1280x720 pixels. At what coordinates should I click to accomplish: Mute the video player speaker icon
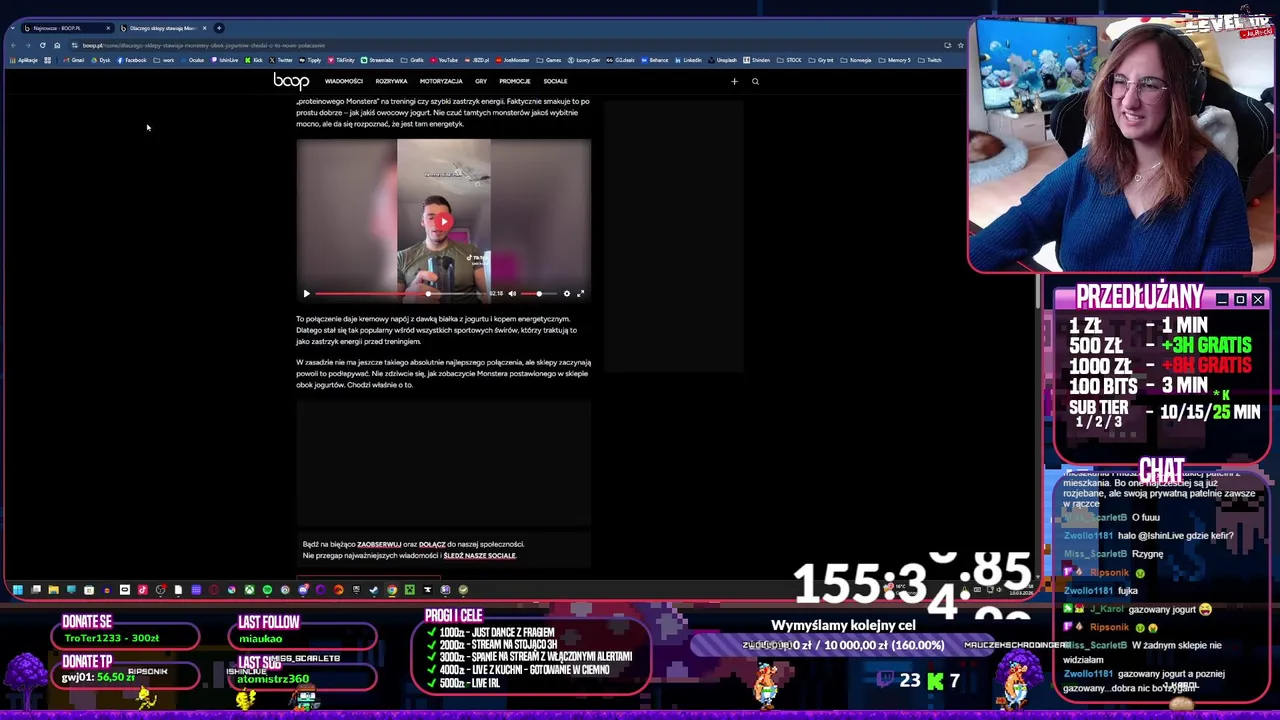pyautogui.click(x=512, y=293)
